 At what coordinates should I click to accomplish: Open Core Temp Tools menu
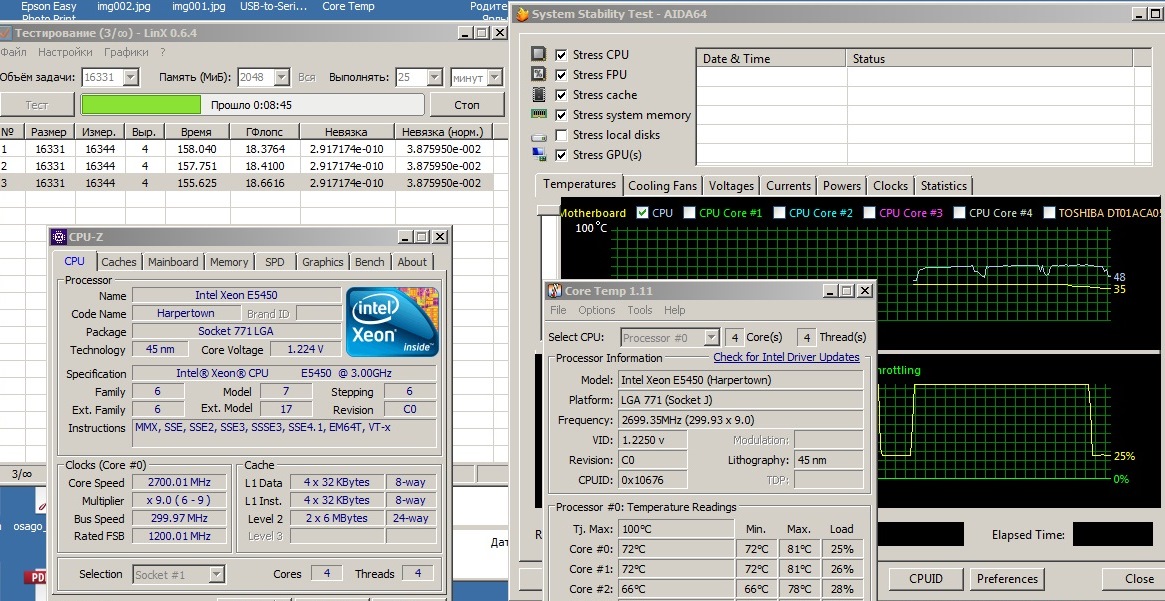tap(639, 311)
